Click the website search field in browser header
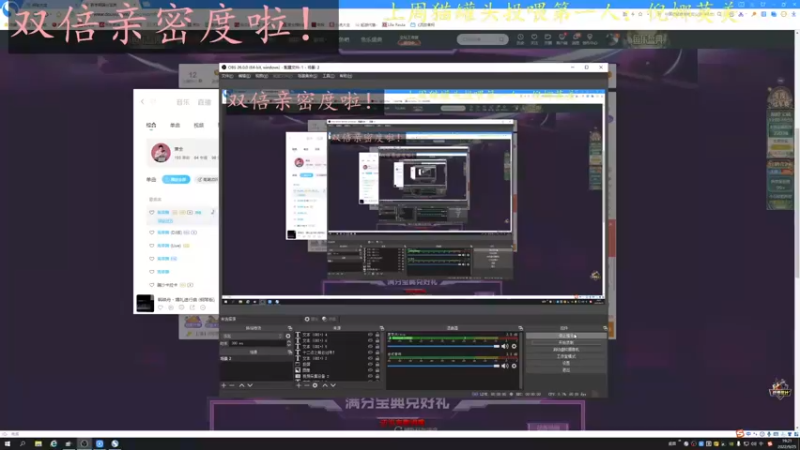The image size is (800, 450). 482,39
